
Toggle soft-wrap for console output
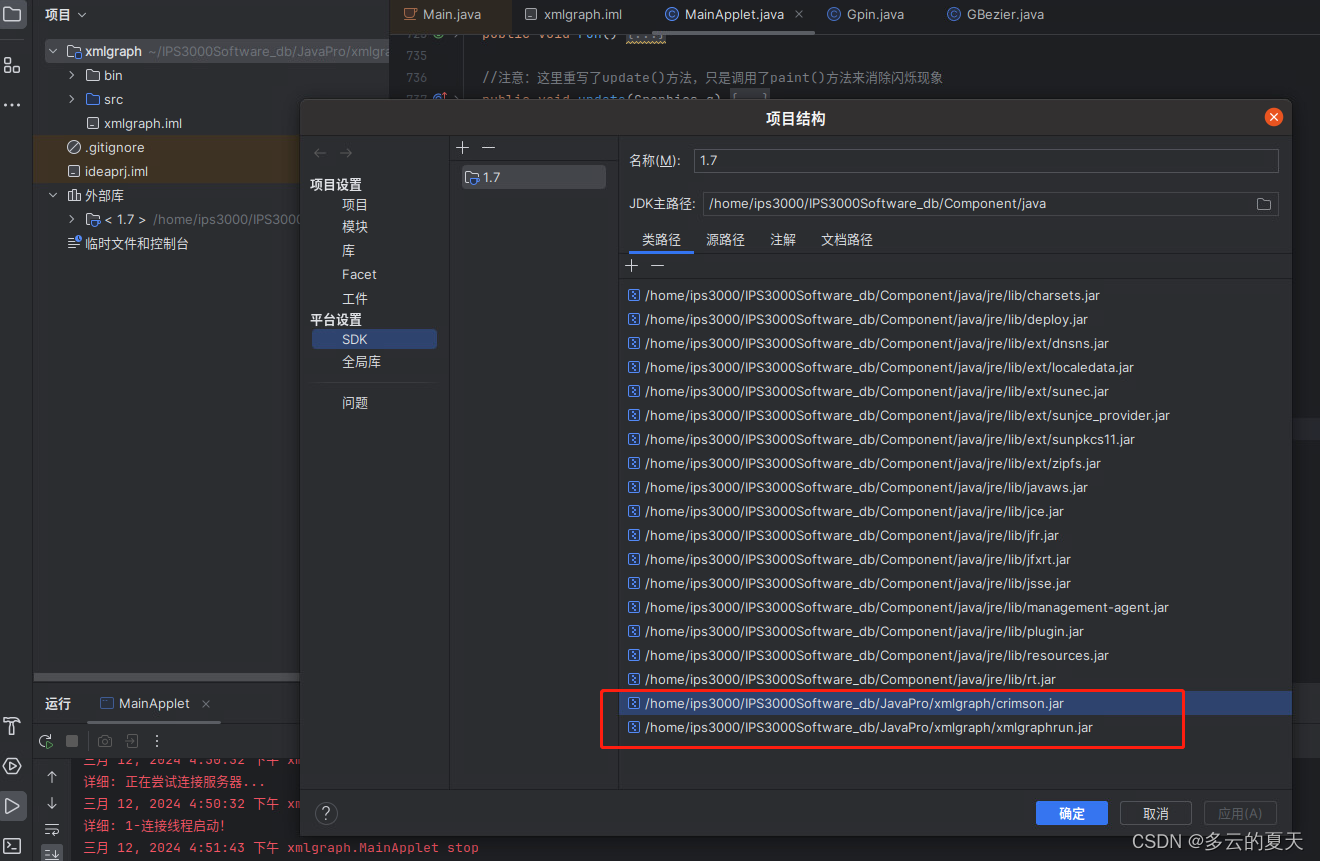(51, 829)
